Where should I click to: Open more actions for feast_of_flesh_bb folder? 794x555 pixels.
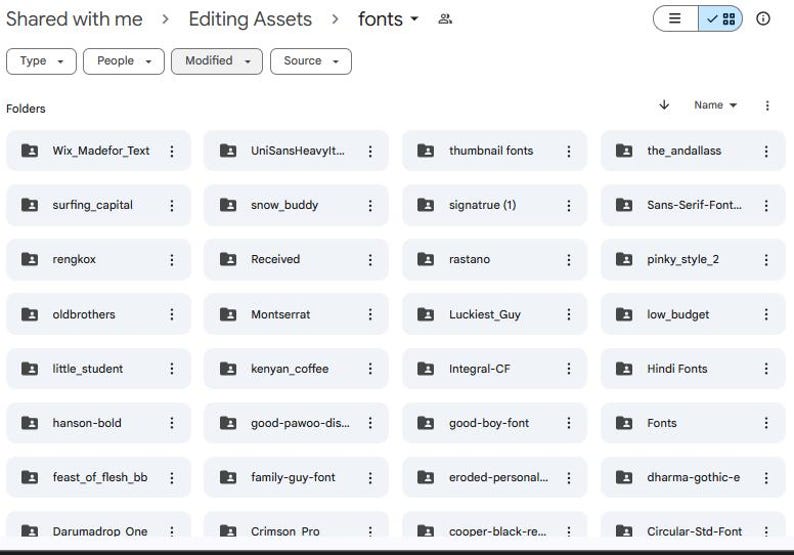pos(172,478)
